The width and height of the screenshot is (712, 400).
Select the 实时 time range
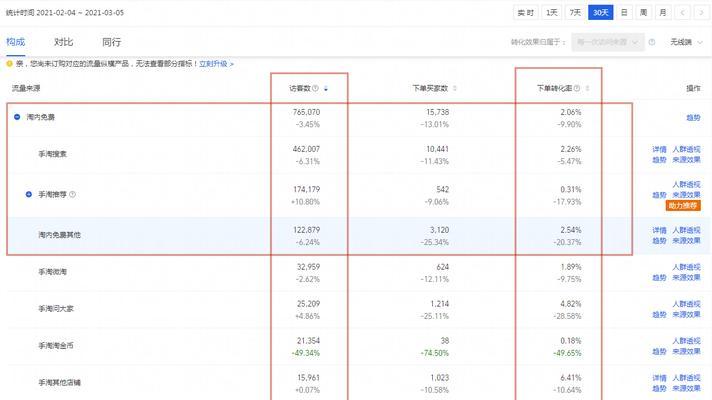point(526,13)
